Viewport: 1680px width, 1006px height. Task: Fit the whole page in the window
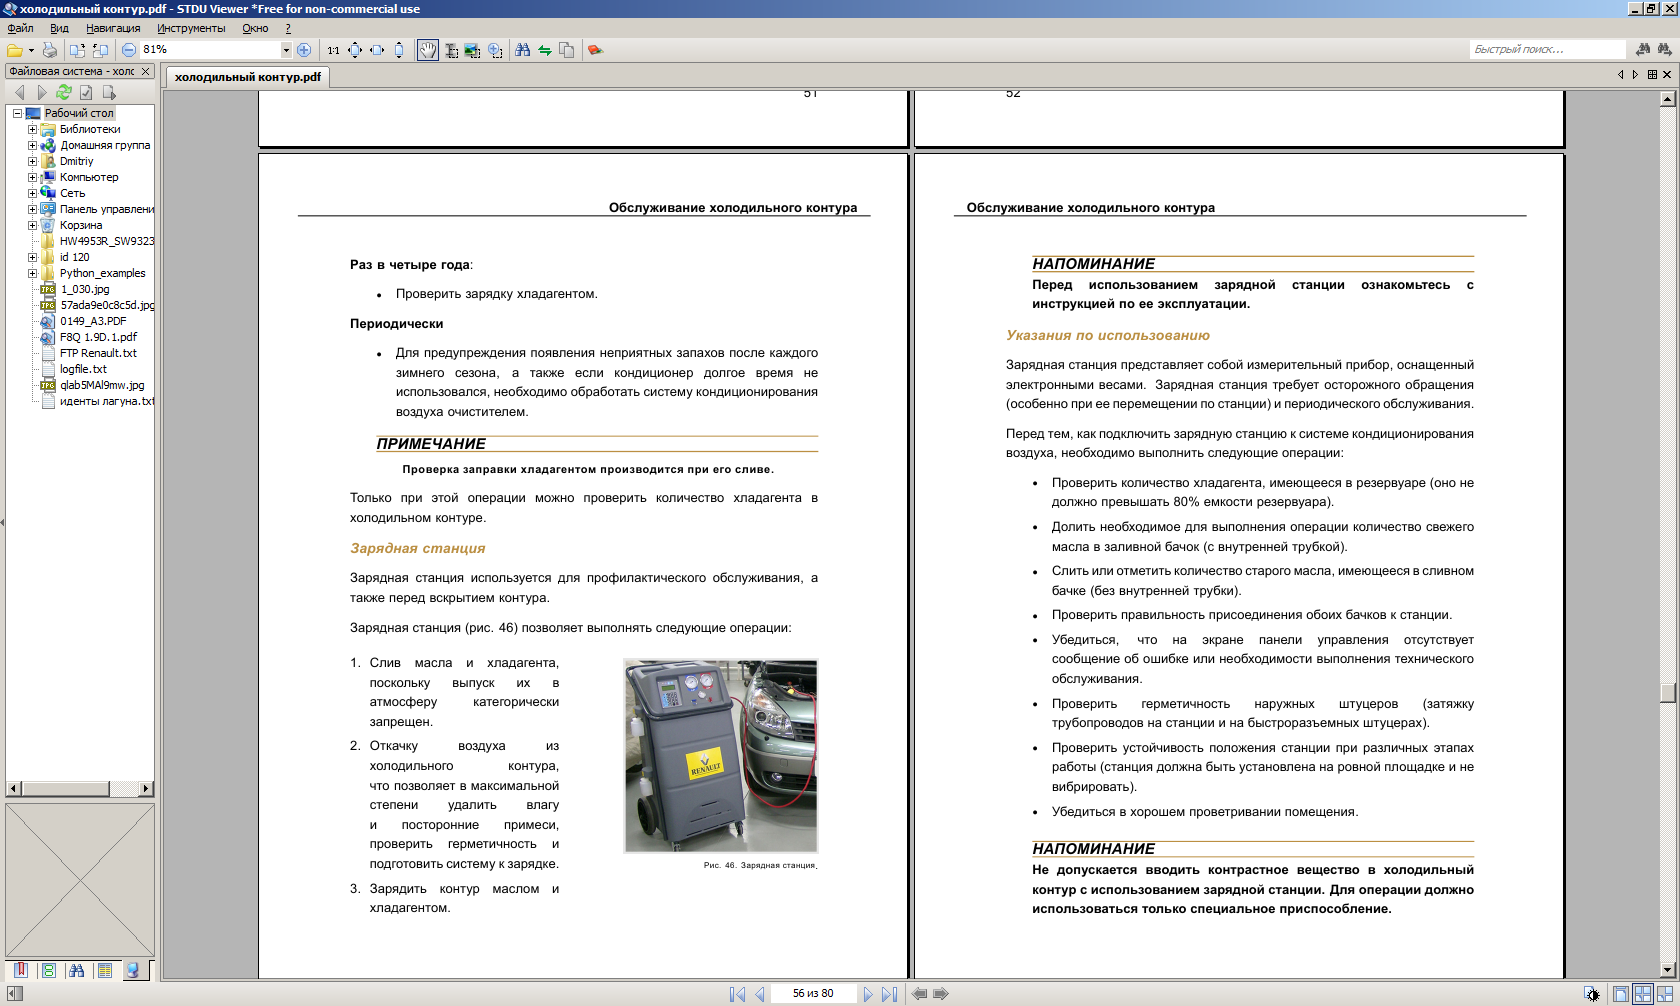tap(355, 50)
